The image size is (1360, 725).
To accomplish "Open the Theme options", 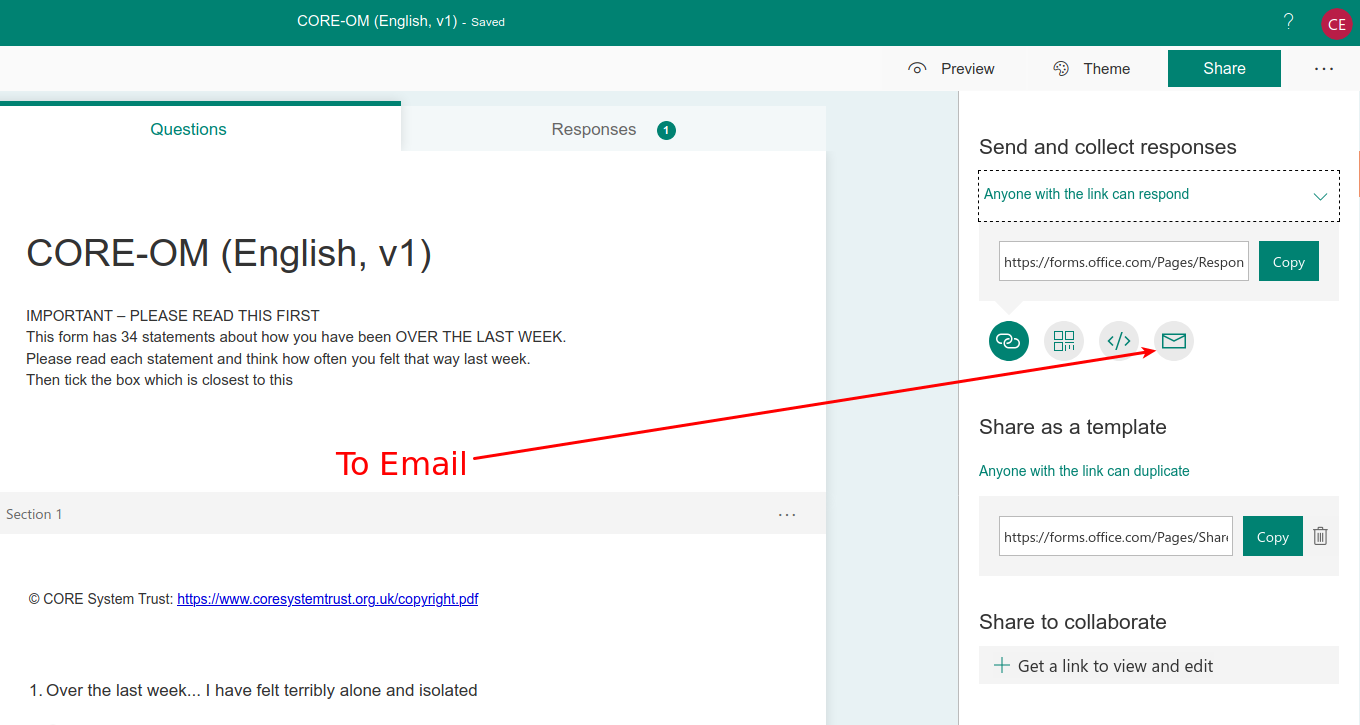I will 1091,69.
